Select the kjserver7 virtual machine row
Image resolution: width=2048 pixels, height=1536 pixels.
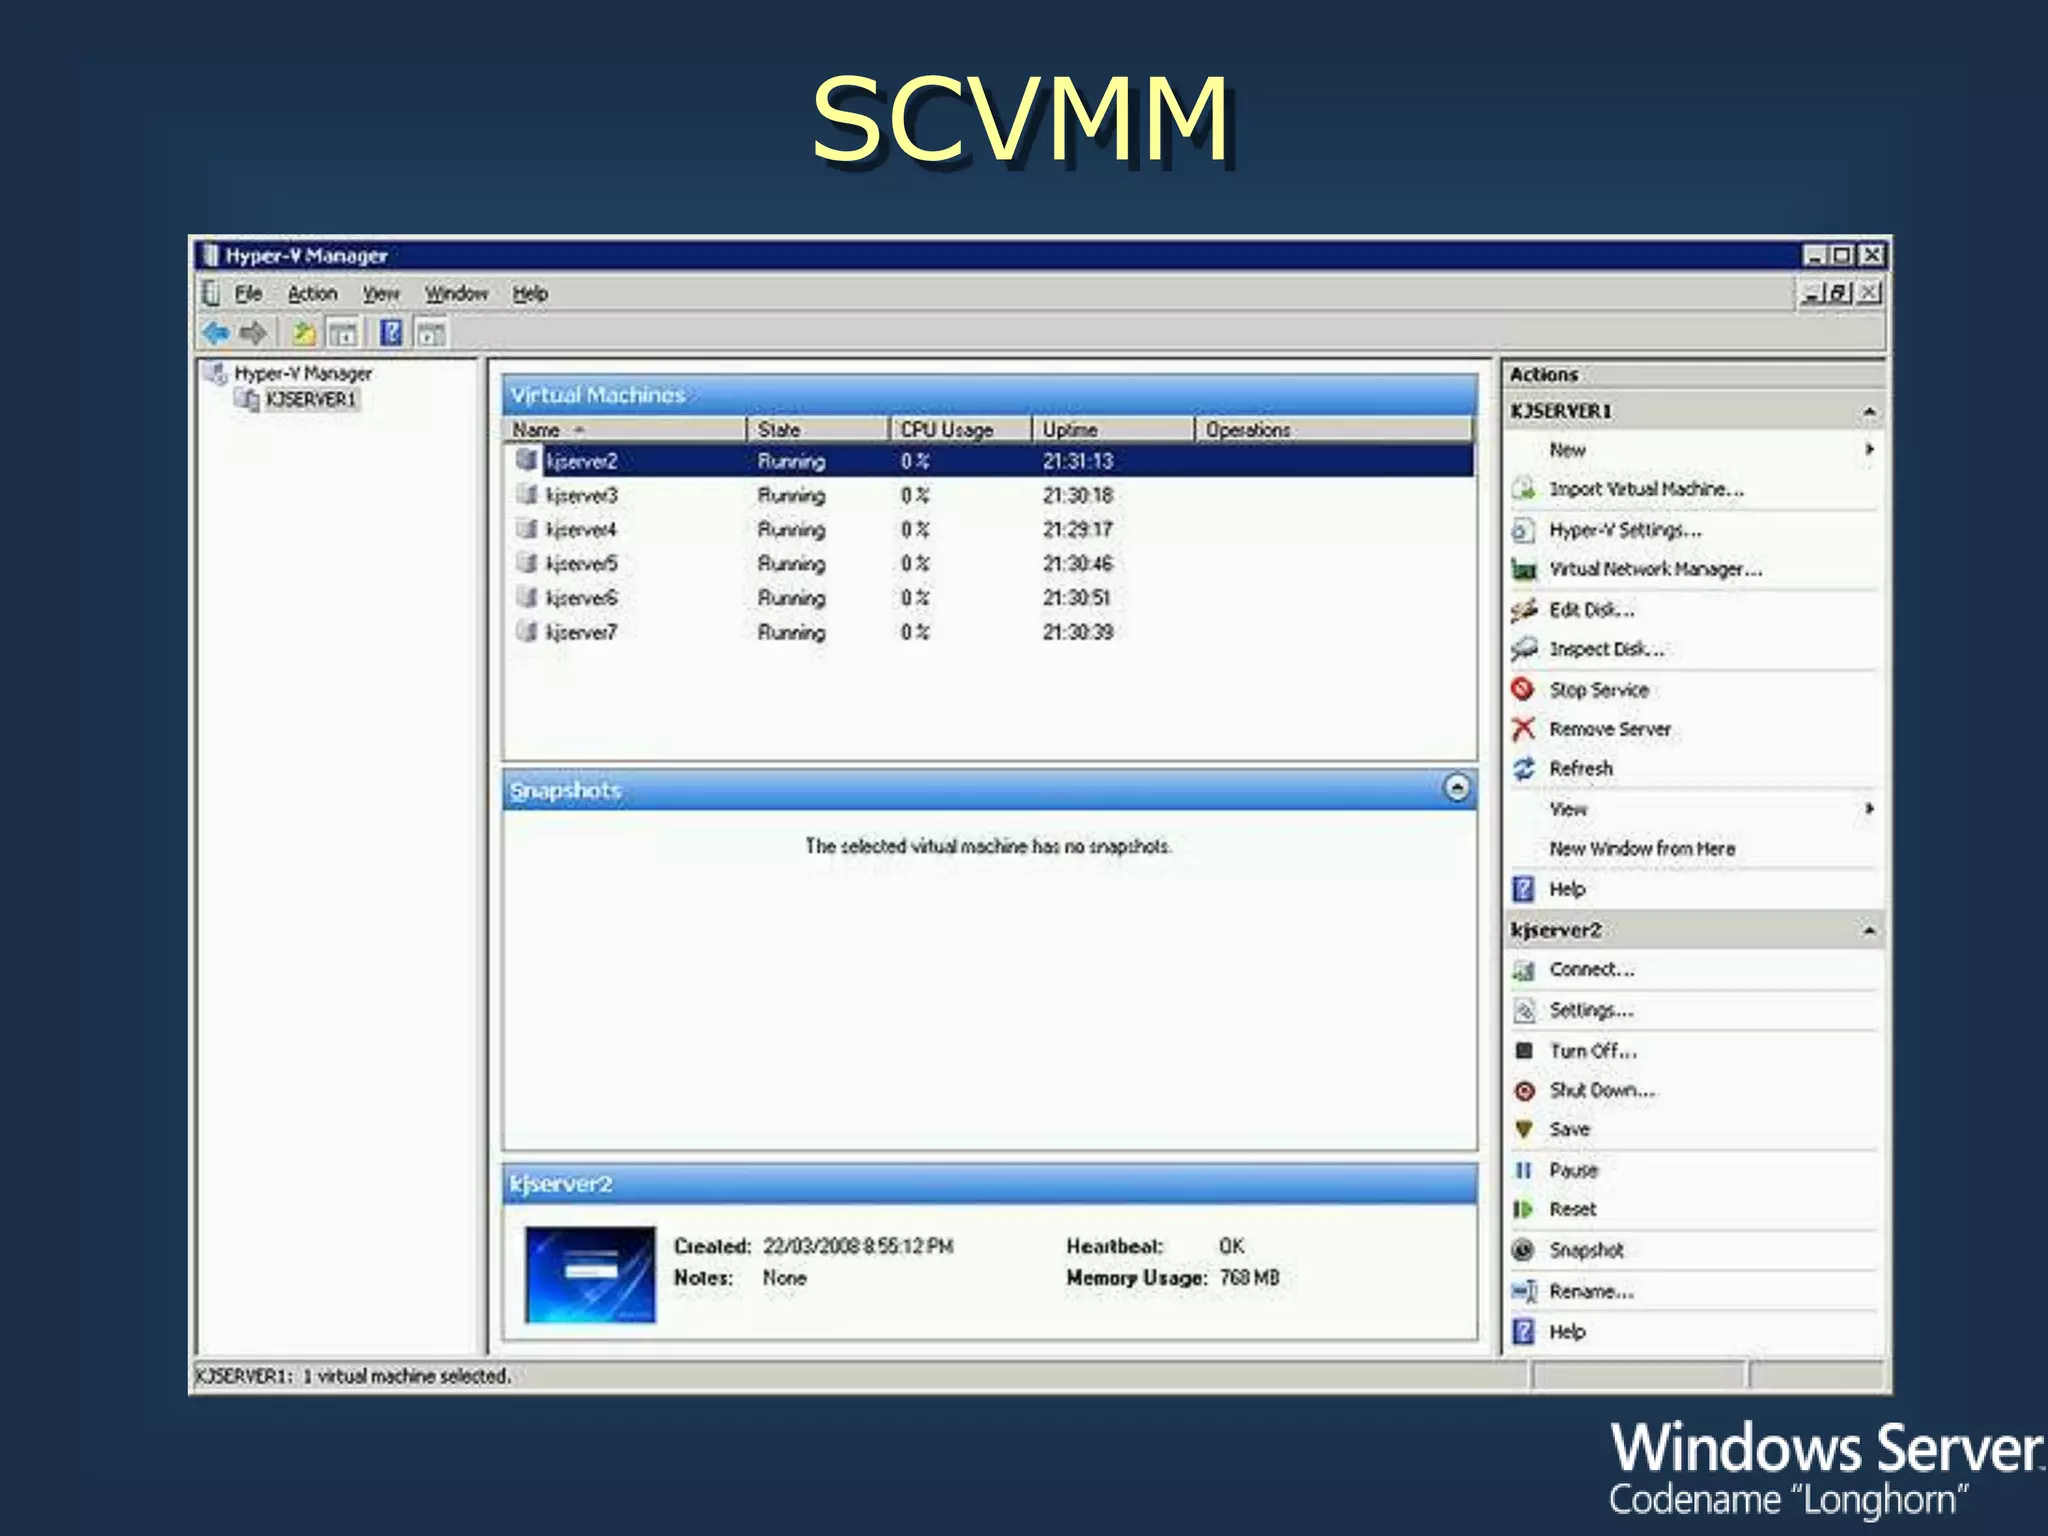point(990,632)
